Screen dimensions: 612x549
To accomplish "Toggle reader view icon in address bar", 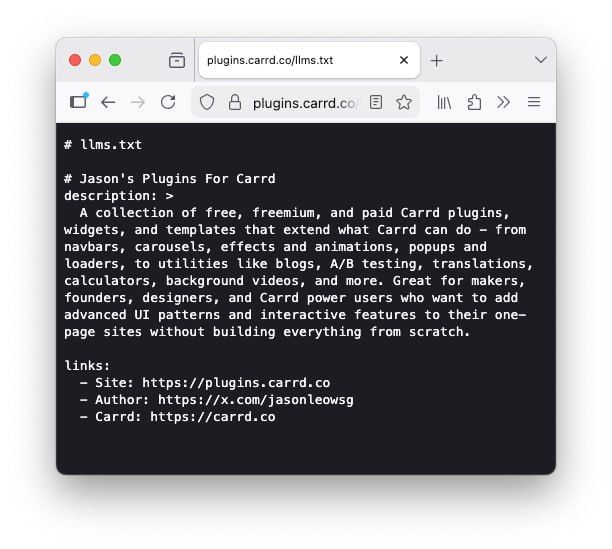I will (375, 103).
